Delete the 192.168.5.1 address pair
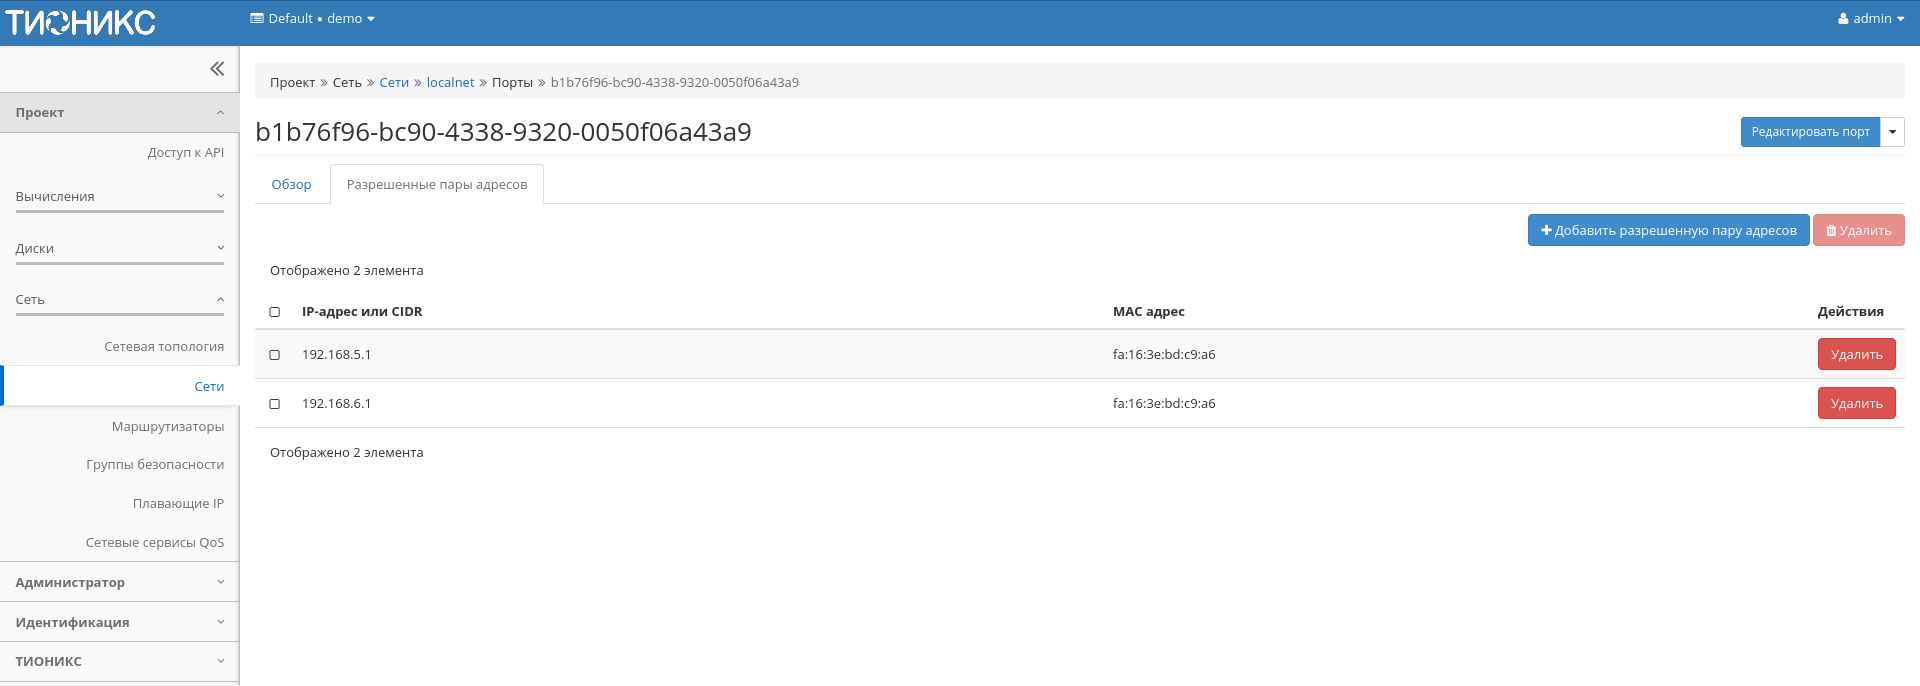This screenshot has height=686, width=1920. coord(1856,355)
